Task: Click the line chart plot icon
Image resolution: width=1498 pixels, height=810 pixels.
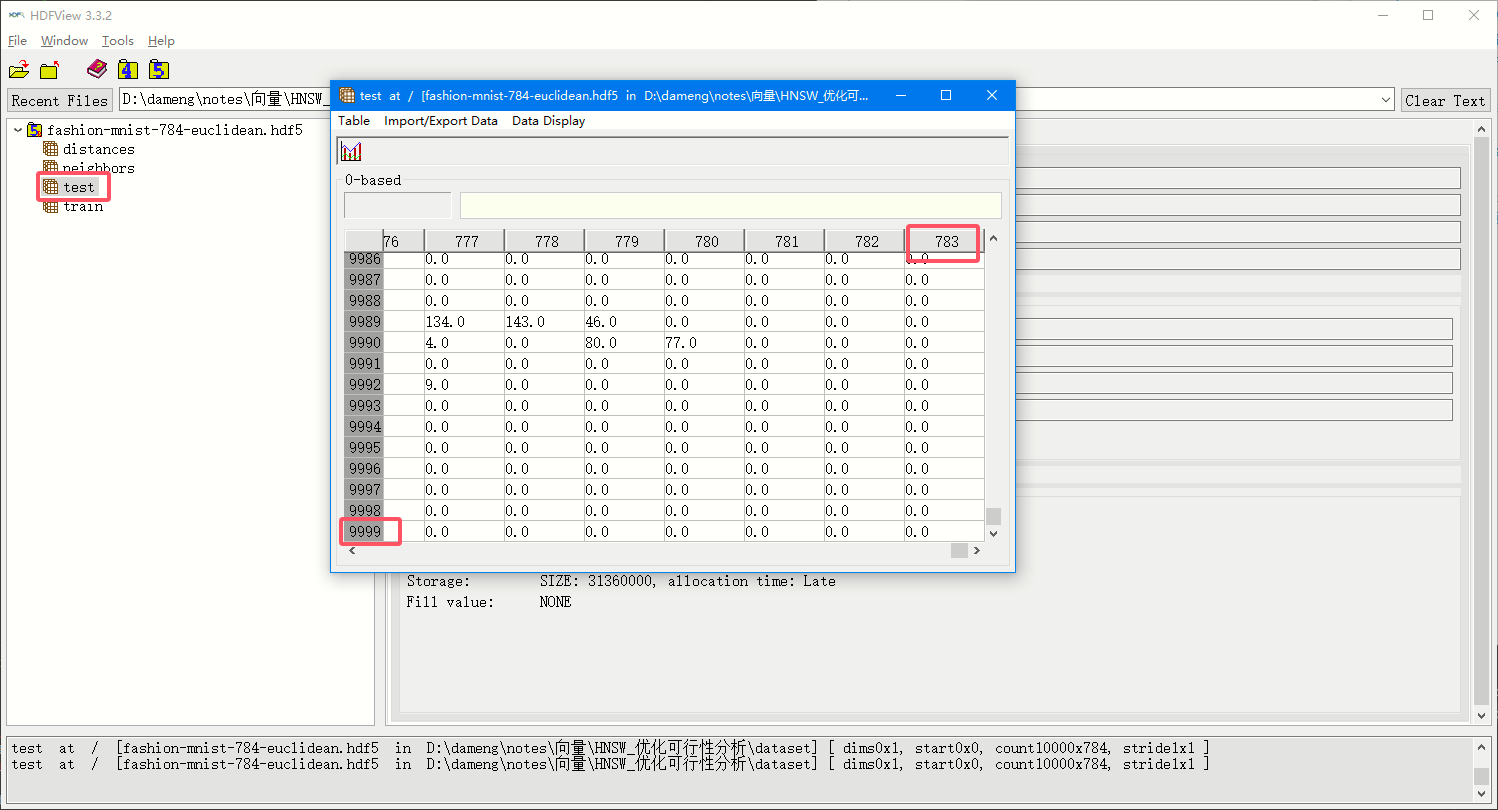Action: (351, 151)
